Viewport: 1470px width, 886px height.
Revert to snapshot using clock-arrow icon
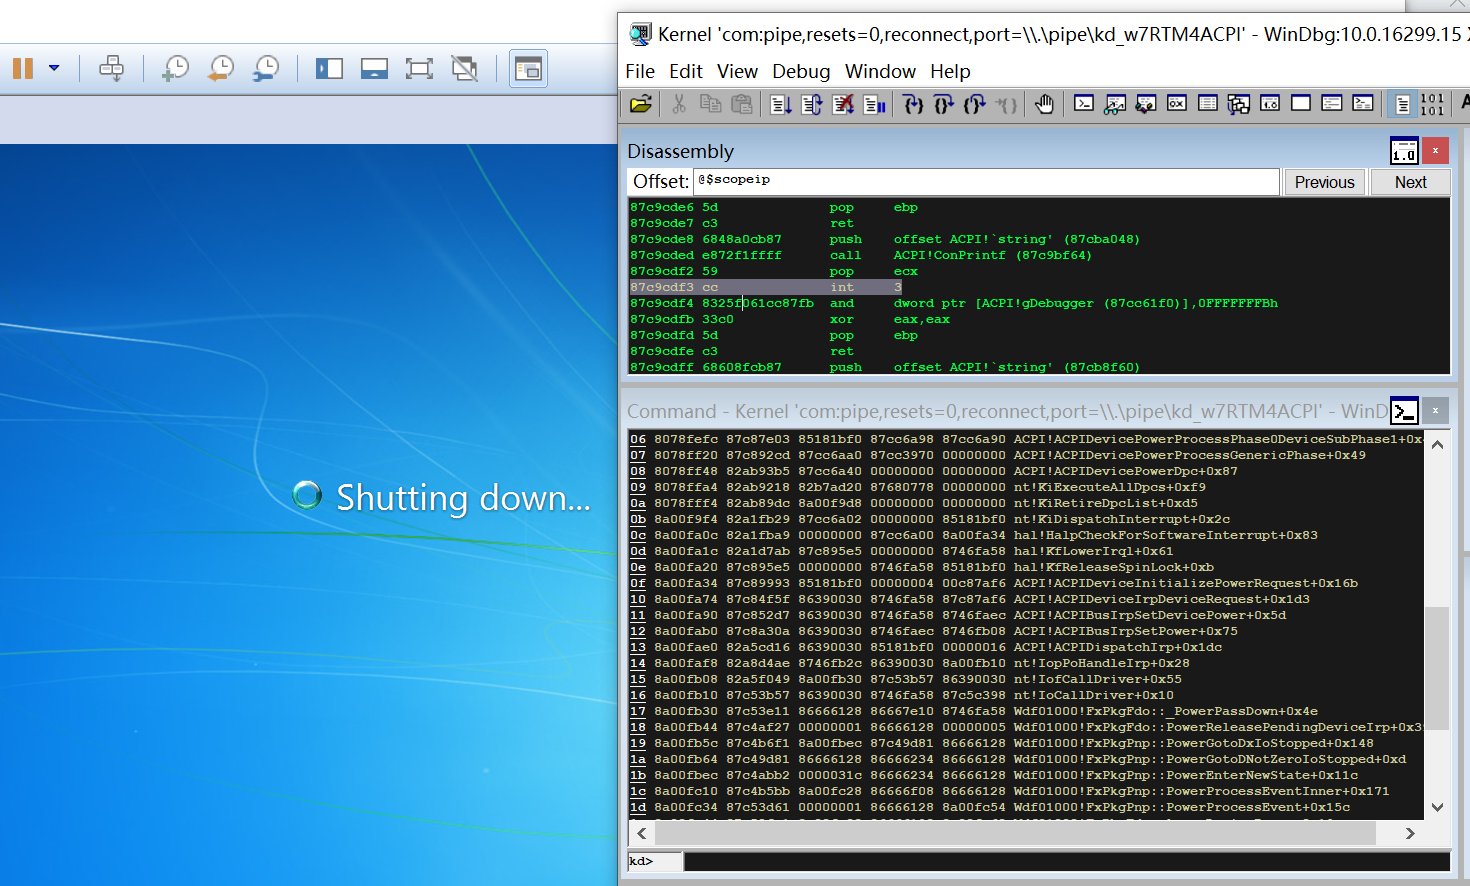point(221,68)
